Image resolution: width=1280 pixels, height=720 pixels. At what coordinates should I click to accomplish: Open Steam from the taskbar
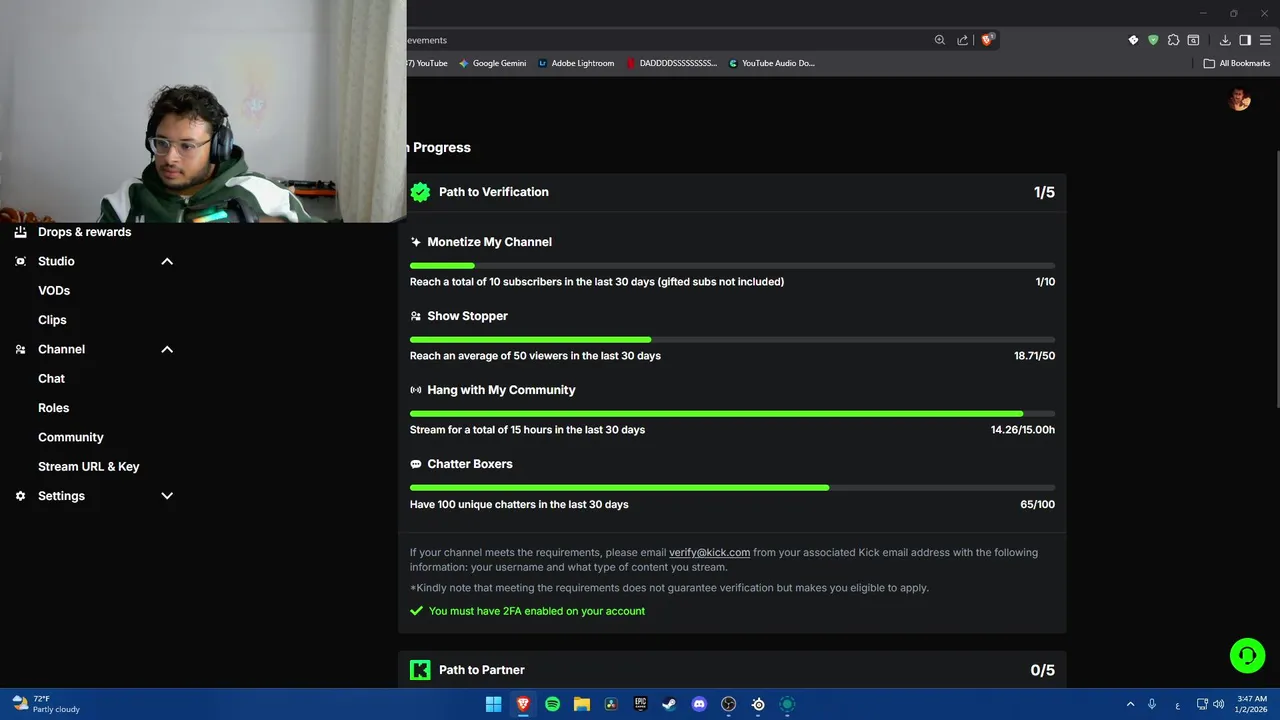pyautogui.click(x=669, y=704)
